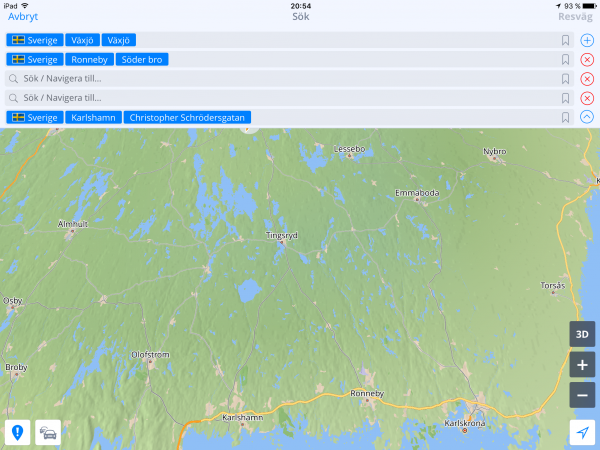Open the points of interest alert pin

point(17,432)
